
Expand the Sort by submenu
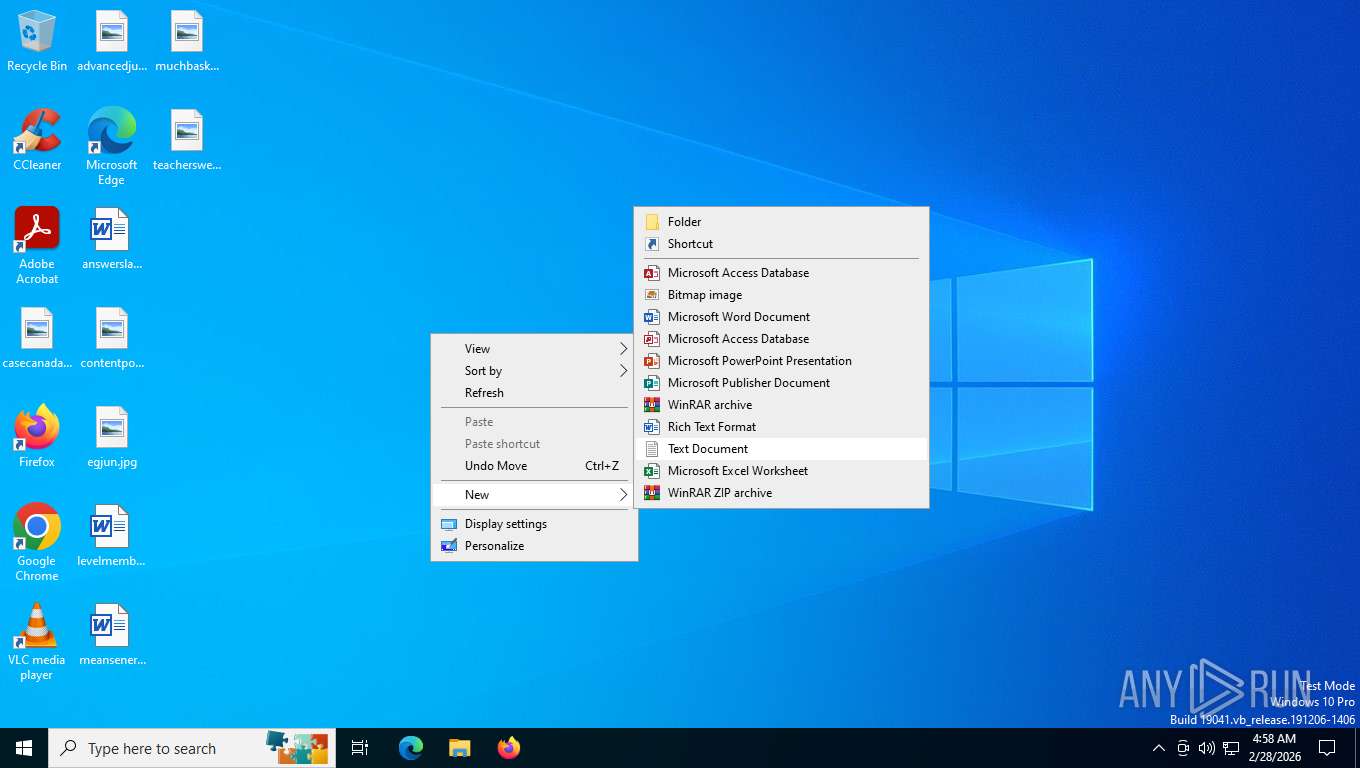pos(534,371)
